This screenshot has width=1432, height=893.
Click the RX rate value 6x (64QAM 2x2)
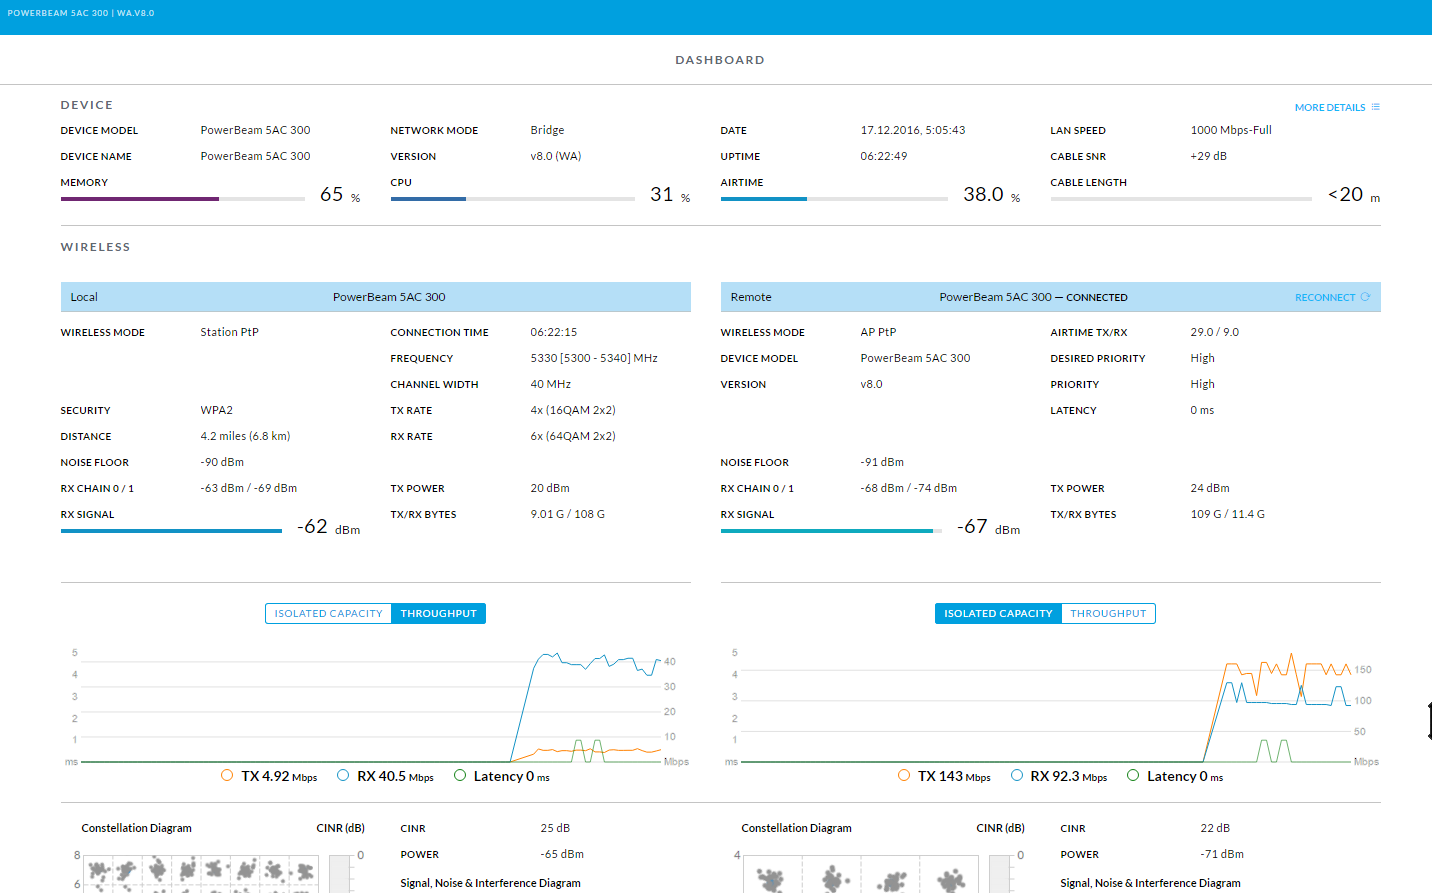coord(573,436)
